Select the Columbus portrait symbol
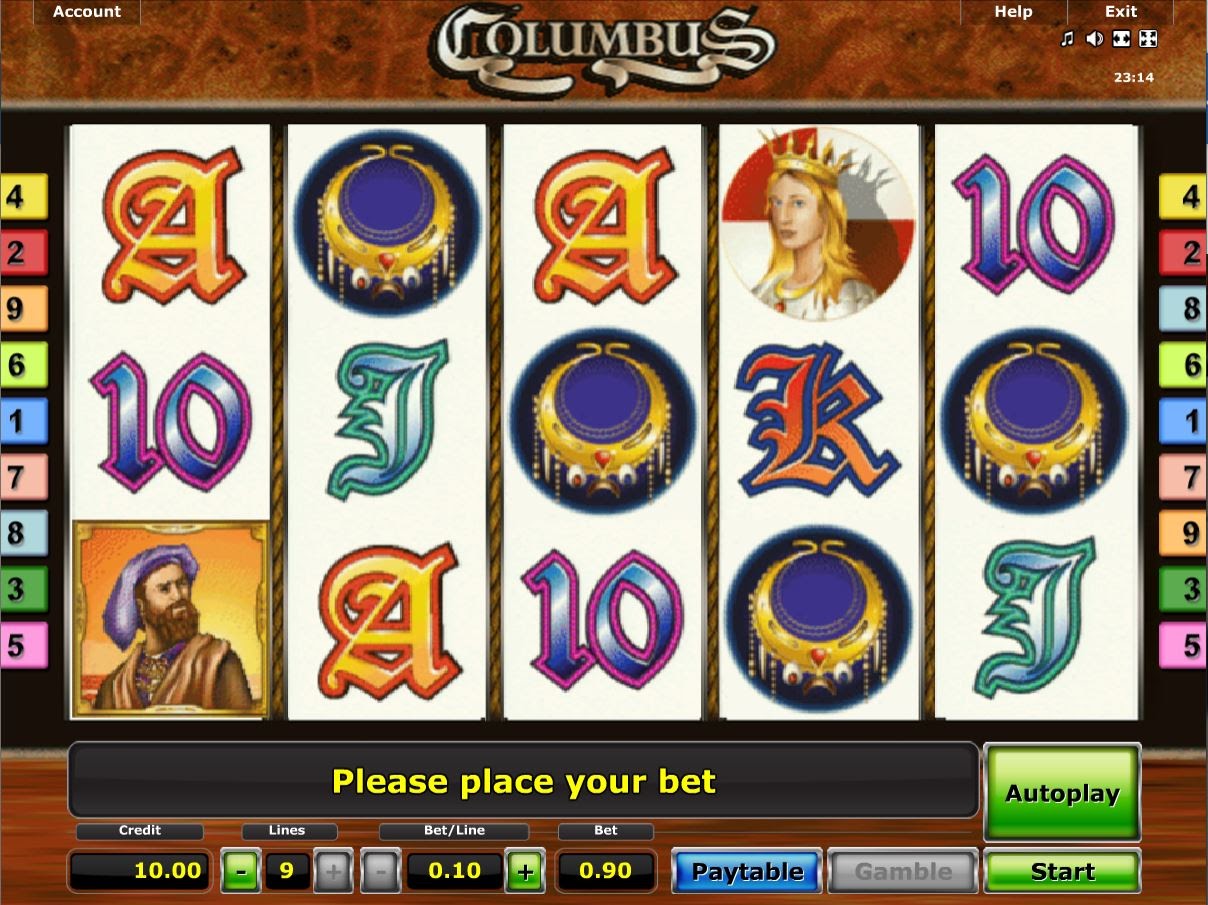Viewport: 1208px width, 905px height. (171, 618)
